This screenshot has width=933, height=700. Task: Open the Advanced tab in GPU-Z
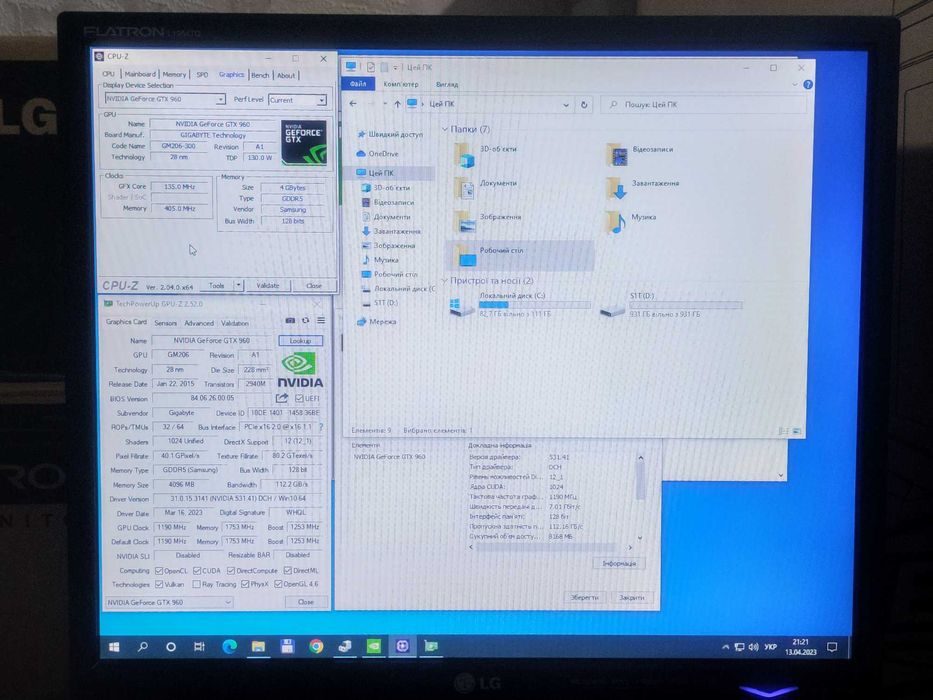coord(199,323)
